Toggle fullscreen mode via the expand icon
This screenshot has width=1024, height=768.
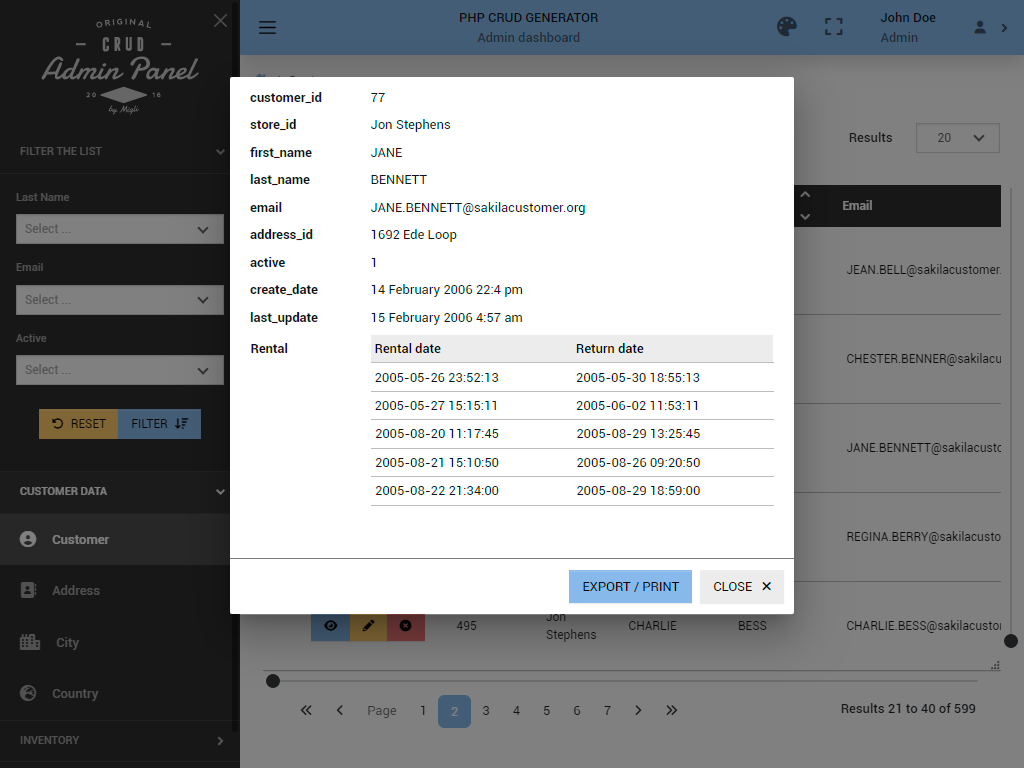click(833, 27)
